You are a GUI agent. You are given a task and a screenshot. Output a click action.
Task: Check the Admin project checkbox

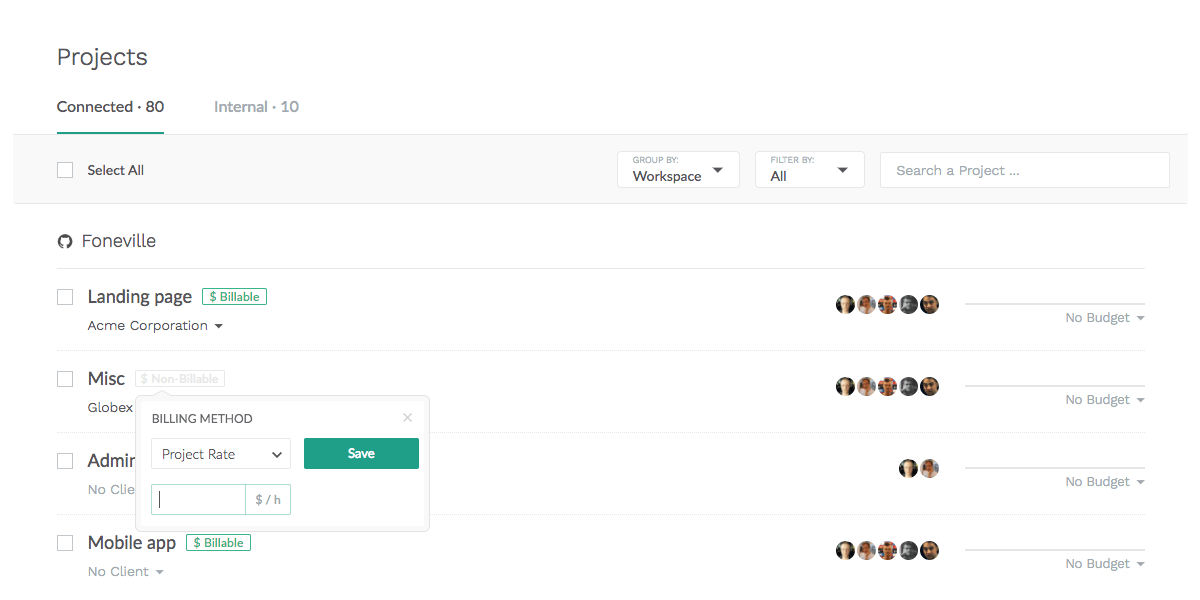pyautogui.click(x=65, y=461)
